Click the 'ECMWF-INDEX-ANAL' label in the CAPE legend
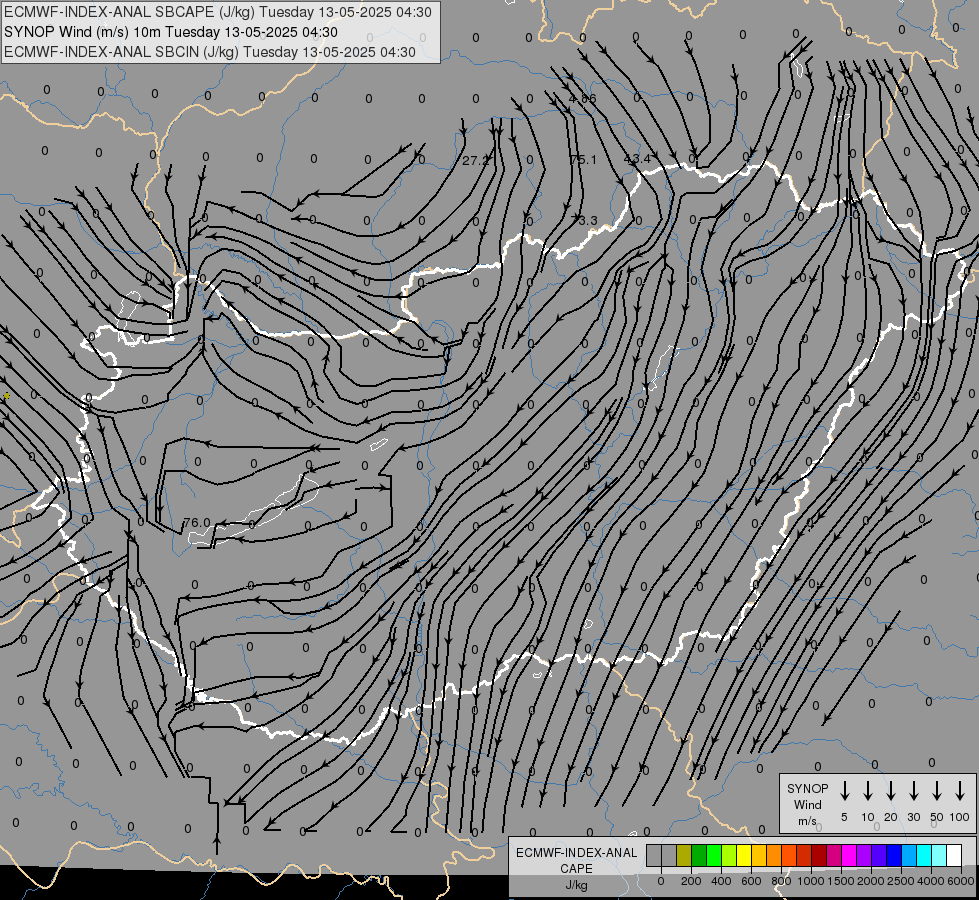Screen dimensions: 979x900 pyautogui.click(x=576, y=853)
